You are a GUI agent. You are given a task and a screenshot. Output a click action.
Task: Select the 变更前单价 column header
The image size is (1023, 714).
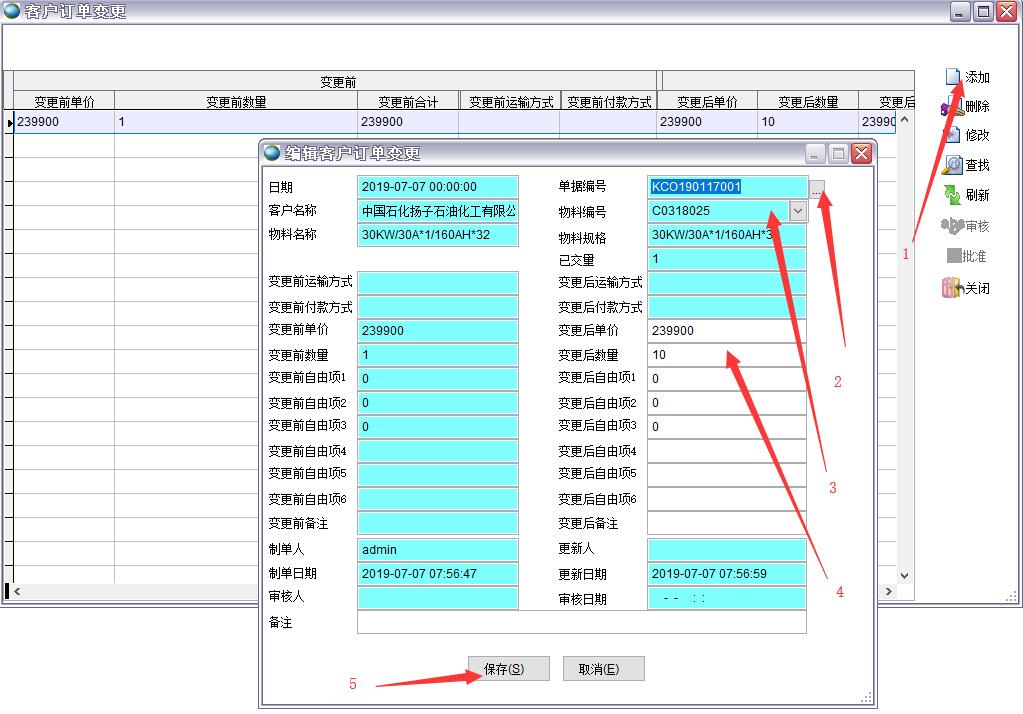[x=64, y=101]
